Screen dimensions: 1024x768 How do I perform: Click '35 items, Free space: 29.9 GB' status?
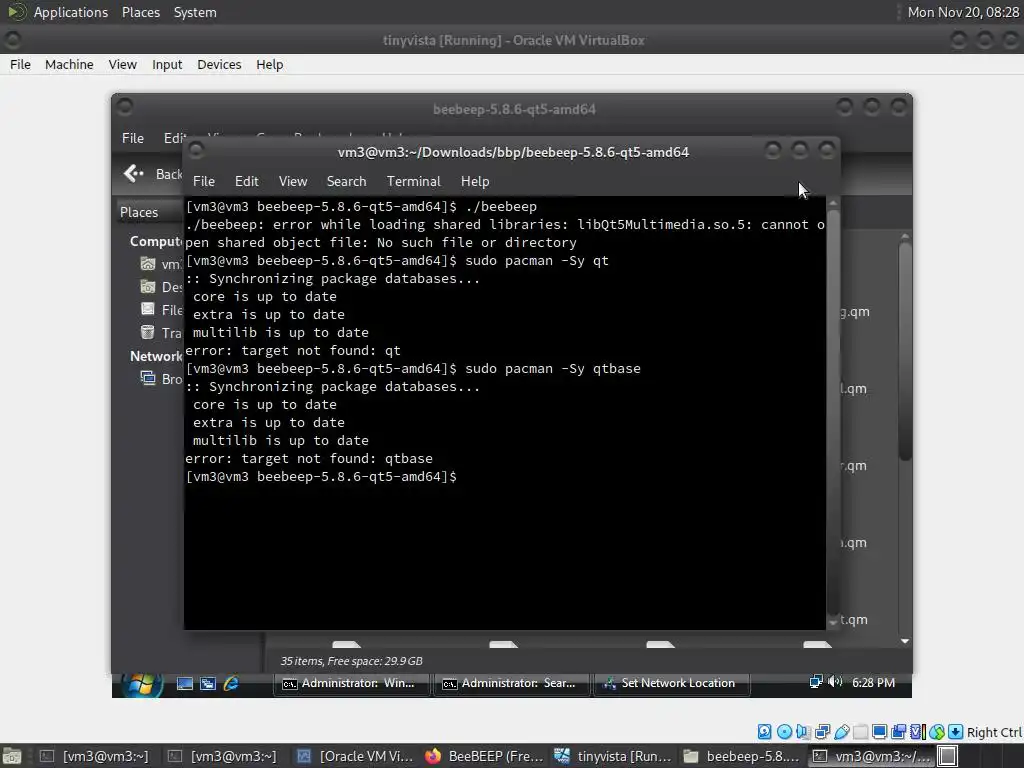tap(351, 661)
